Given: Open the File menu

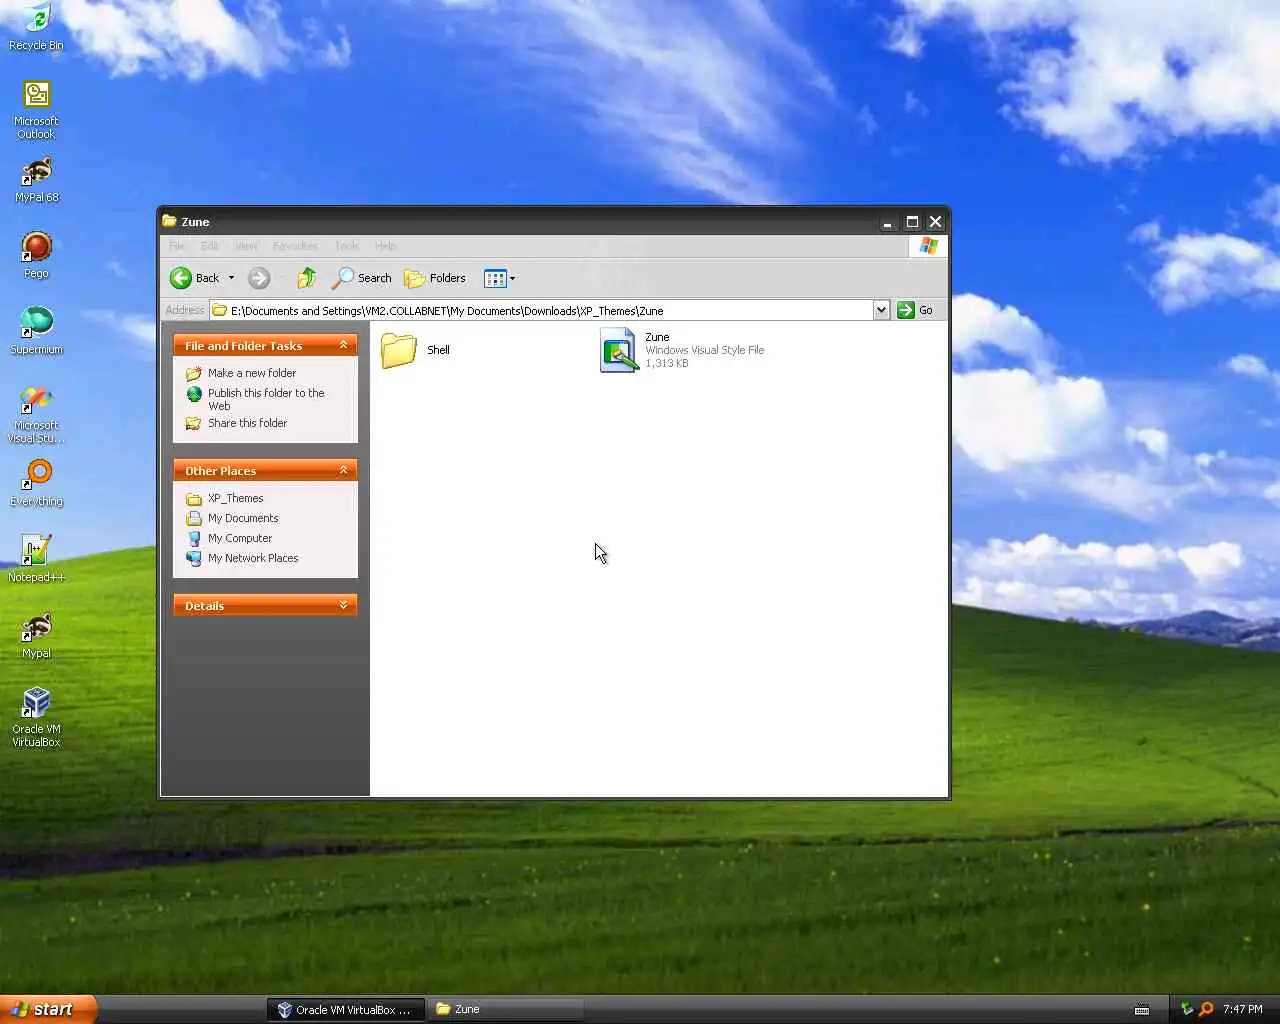Looking at the screenshot, I should (177, 246).
